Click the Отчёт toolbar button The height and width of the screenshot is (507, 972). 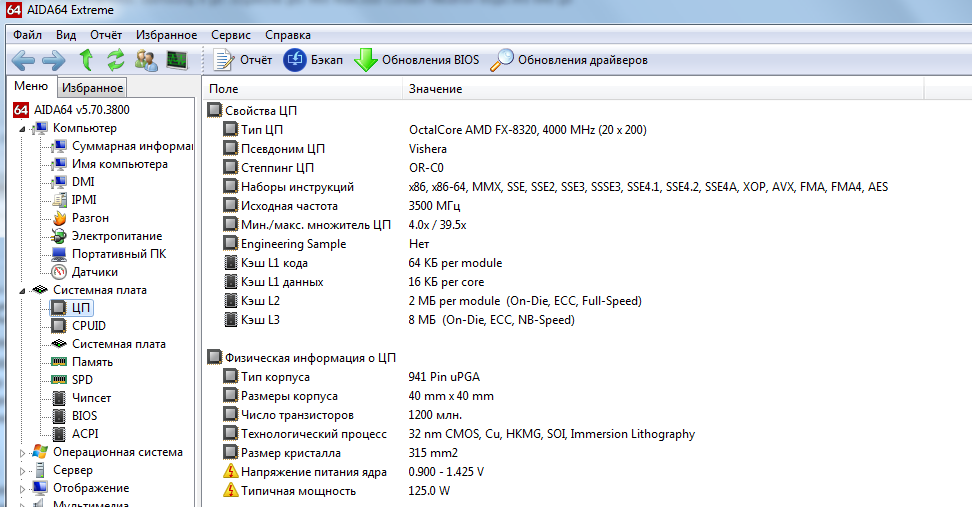(x=242, y=60)
